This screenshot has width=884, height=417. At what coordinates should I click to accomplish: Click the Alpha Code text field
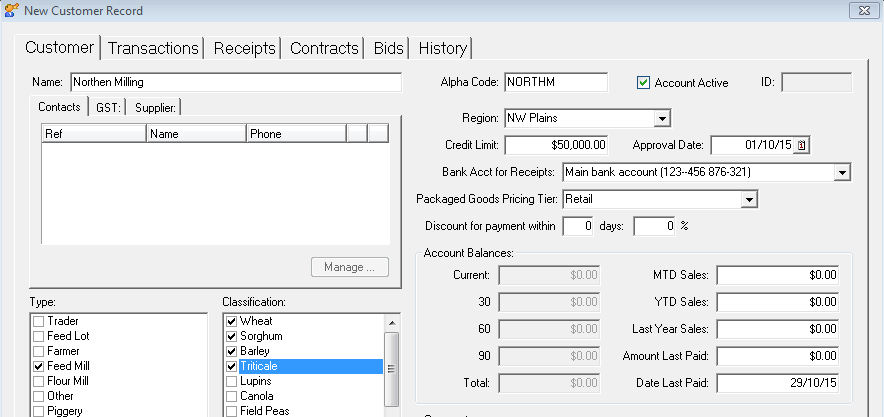coord(556,82)
